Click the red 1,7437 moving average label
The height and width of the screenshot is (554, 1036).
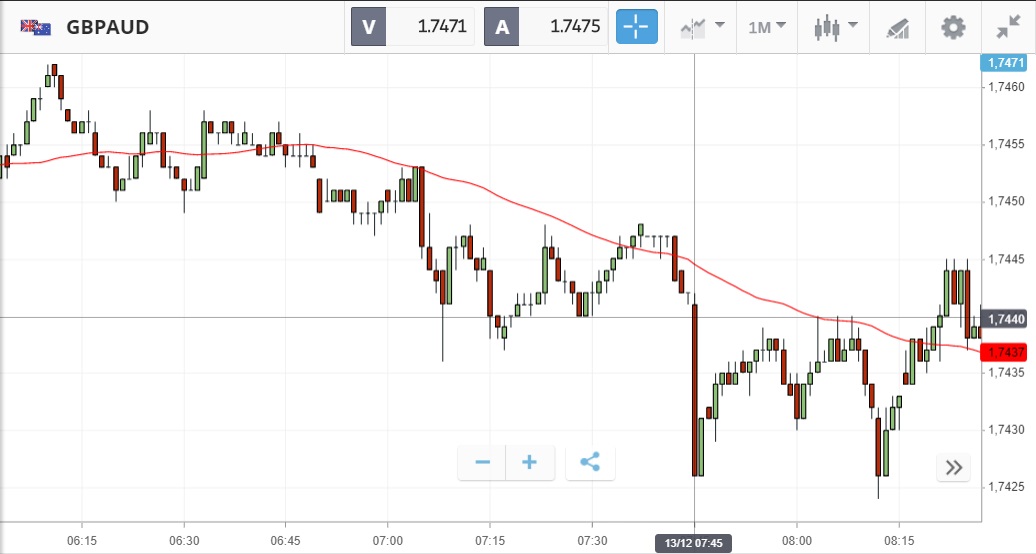coord(1006,352)
